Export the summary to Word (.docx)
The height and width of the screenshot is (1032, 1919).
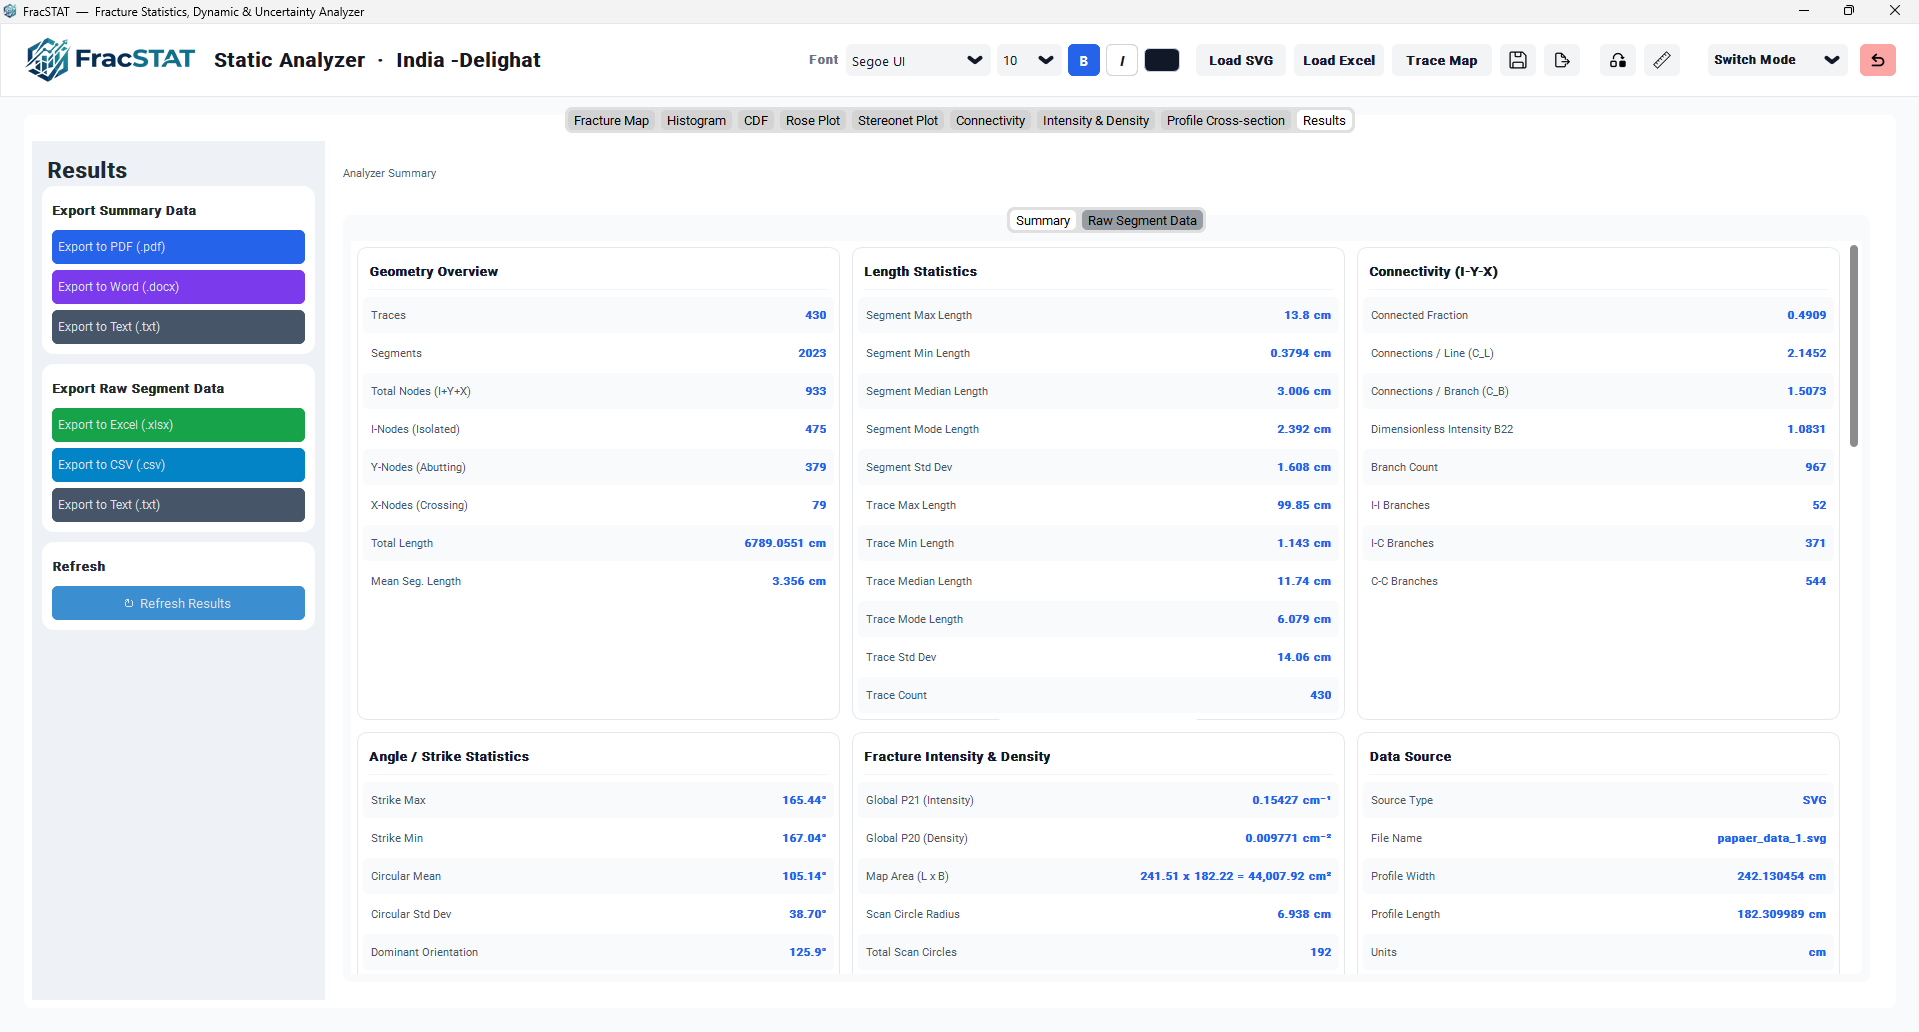pyautogui.click(x=178, y=287)
